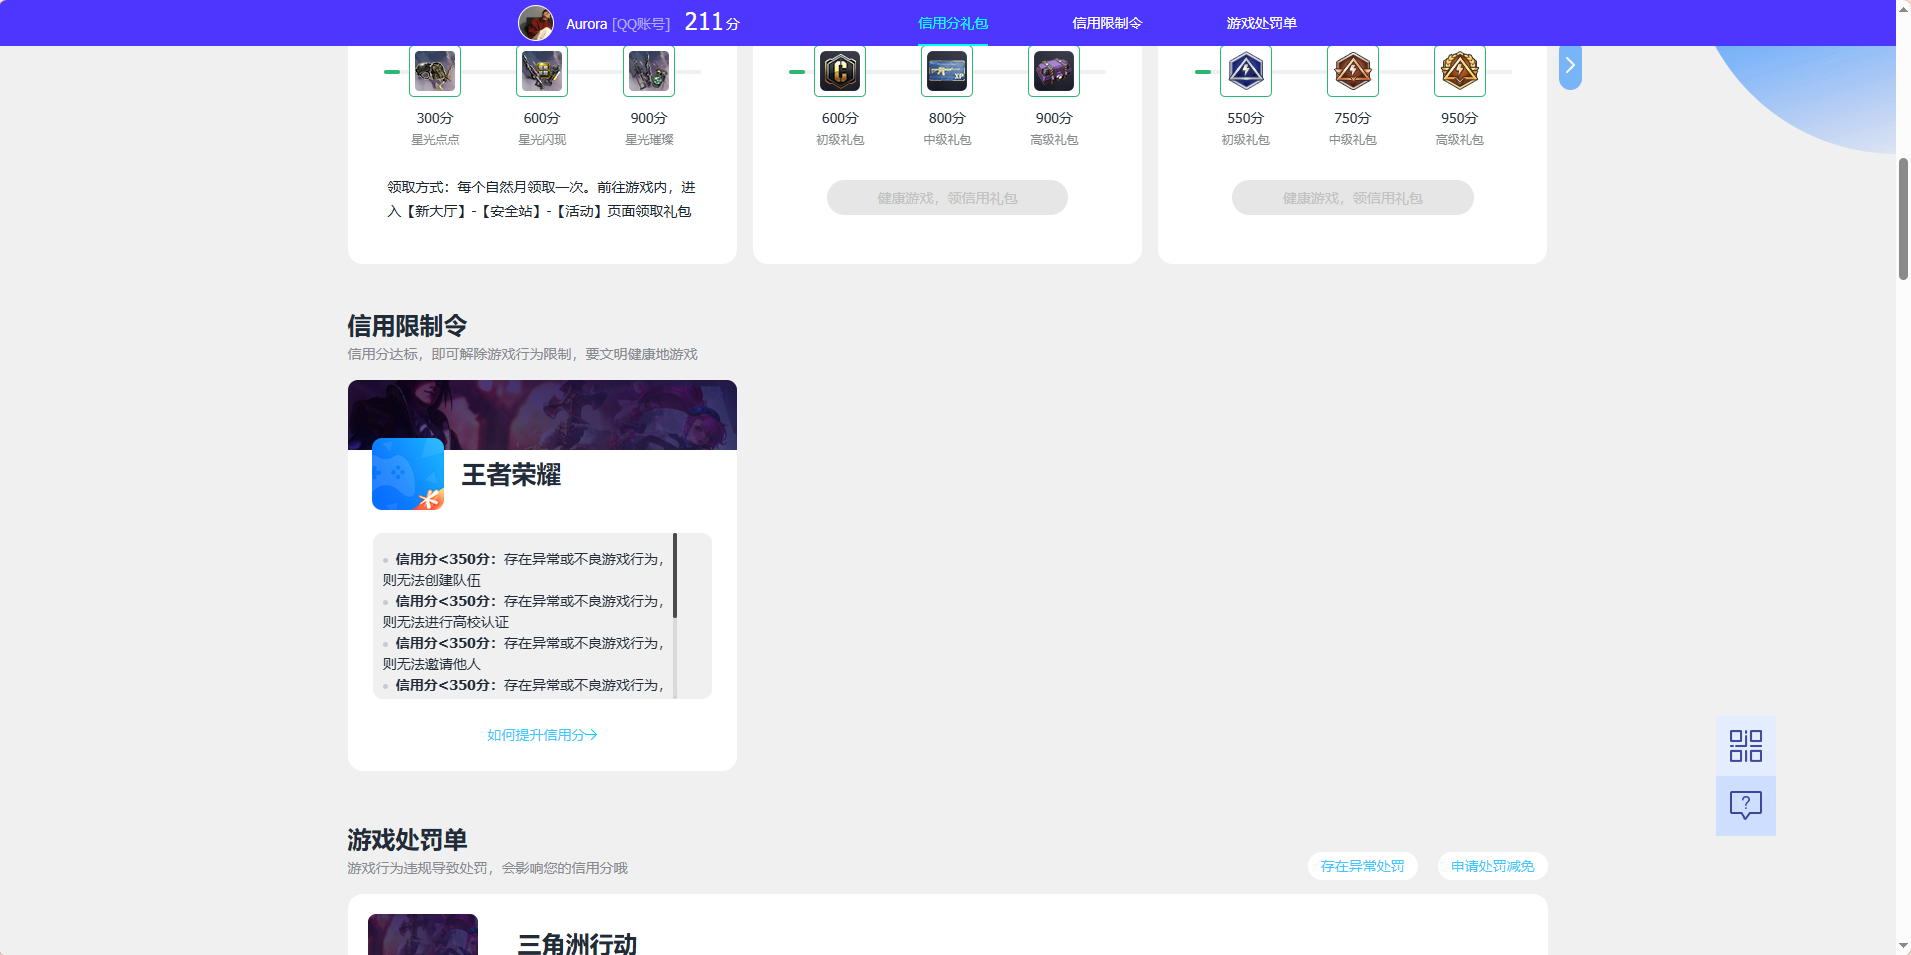Click the 600分 初级礼包 gold C icon
Image resolution: width=1911 pixels, height=955 pixels.
click(x=840, y=71)
